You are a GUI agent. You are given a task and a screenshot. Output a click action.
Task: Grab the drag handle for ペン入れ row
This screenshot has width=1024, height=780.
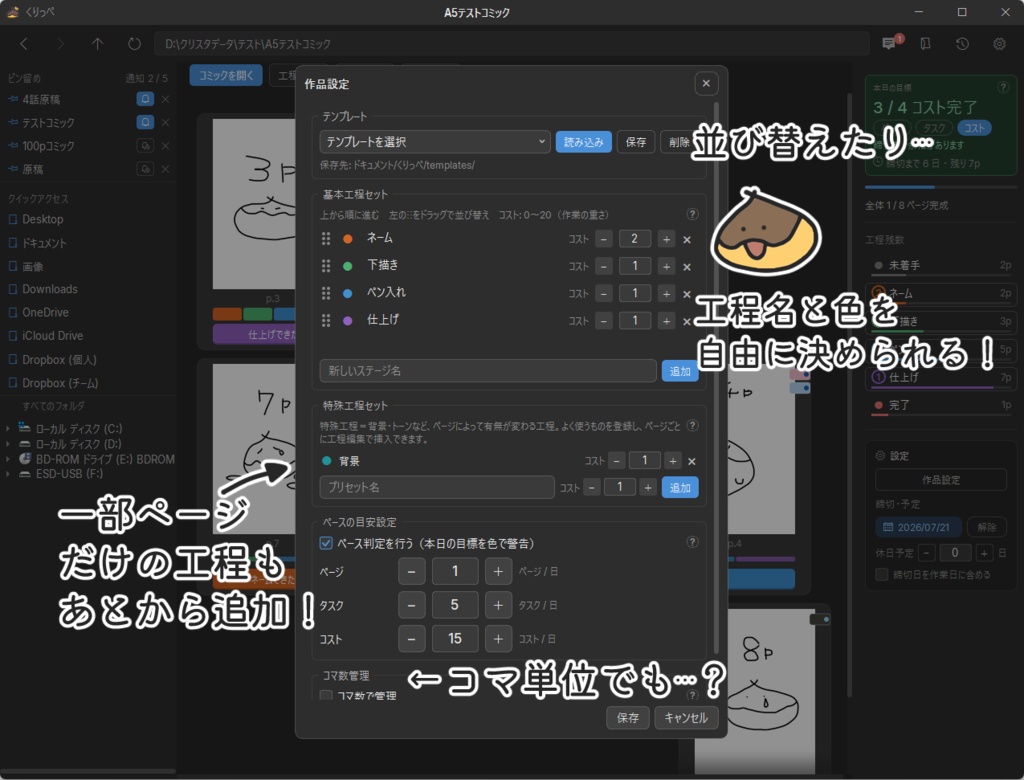coord(326,293)
